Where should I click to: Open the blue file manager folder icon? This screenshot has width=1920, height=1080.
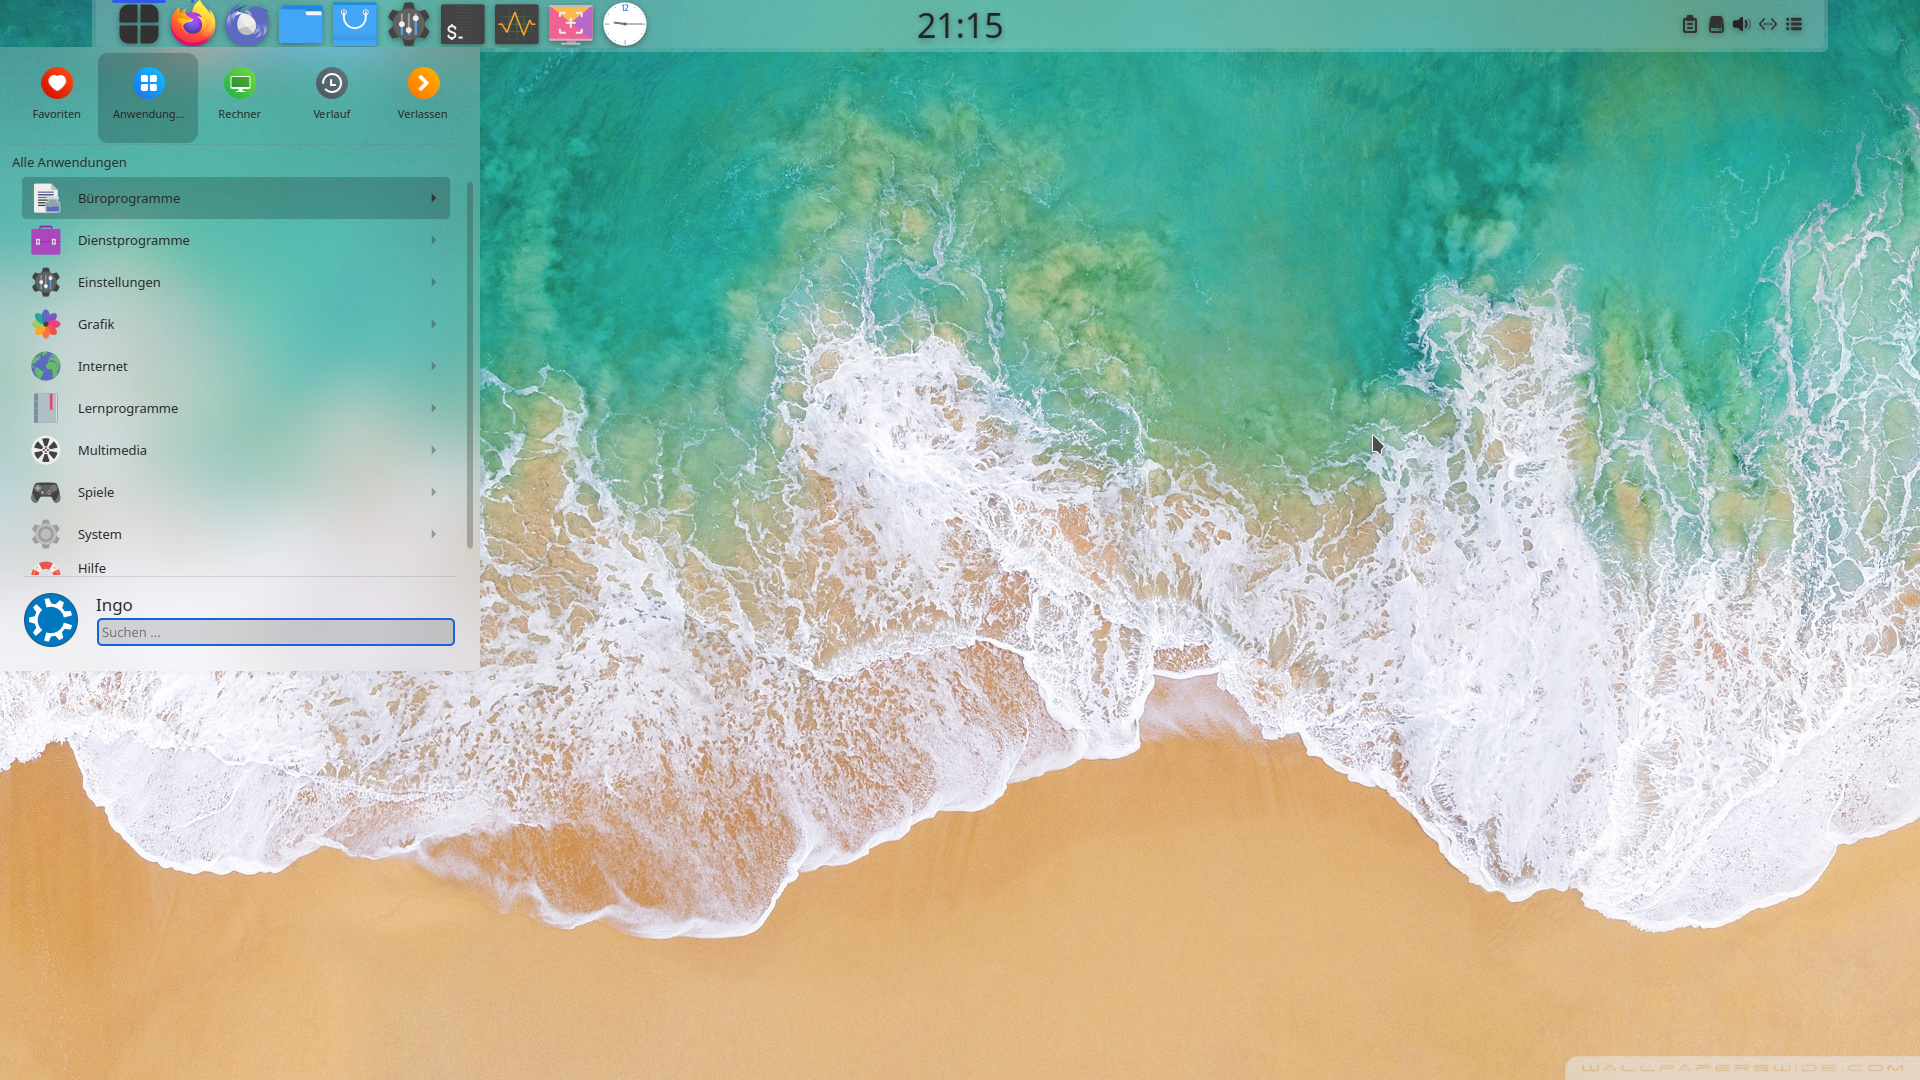point(300,24)
